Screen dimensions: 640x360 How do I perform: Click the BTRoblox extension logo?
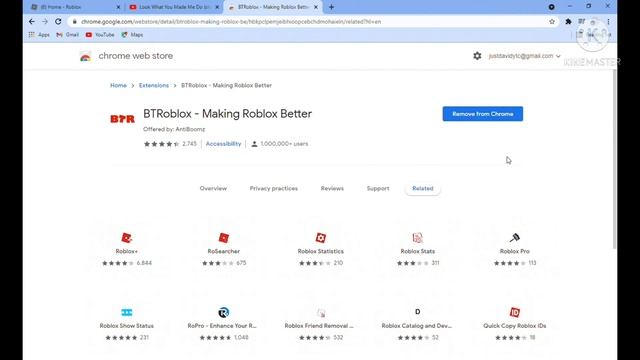(122, 119)
